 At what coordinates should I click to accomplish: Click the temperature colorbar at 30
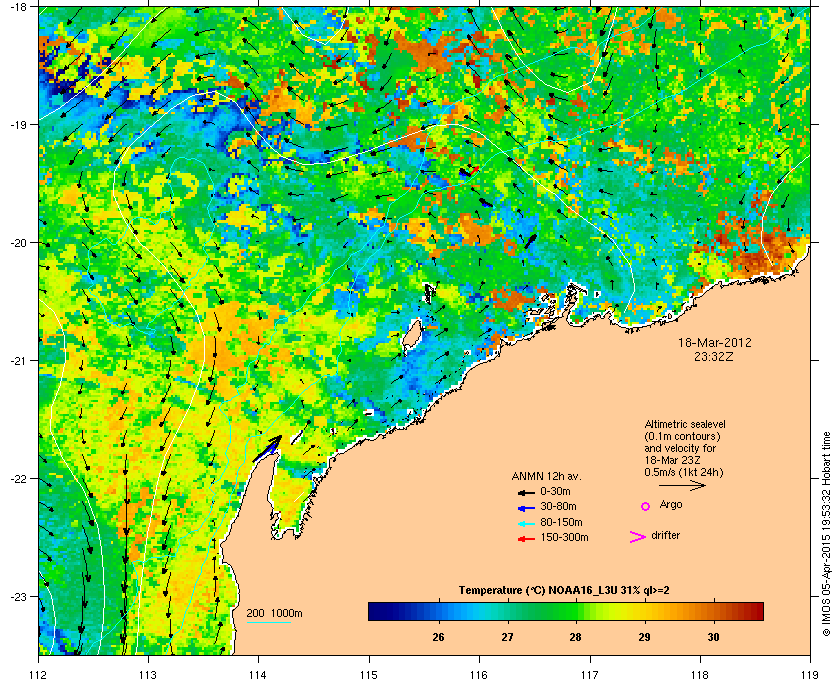(713, 611)
